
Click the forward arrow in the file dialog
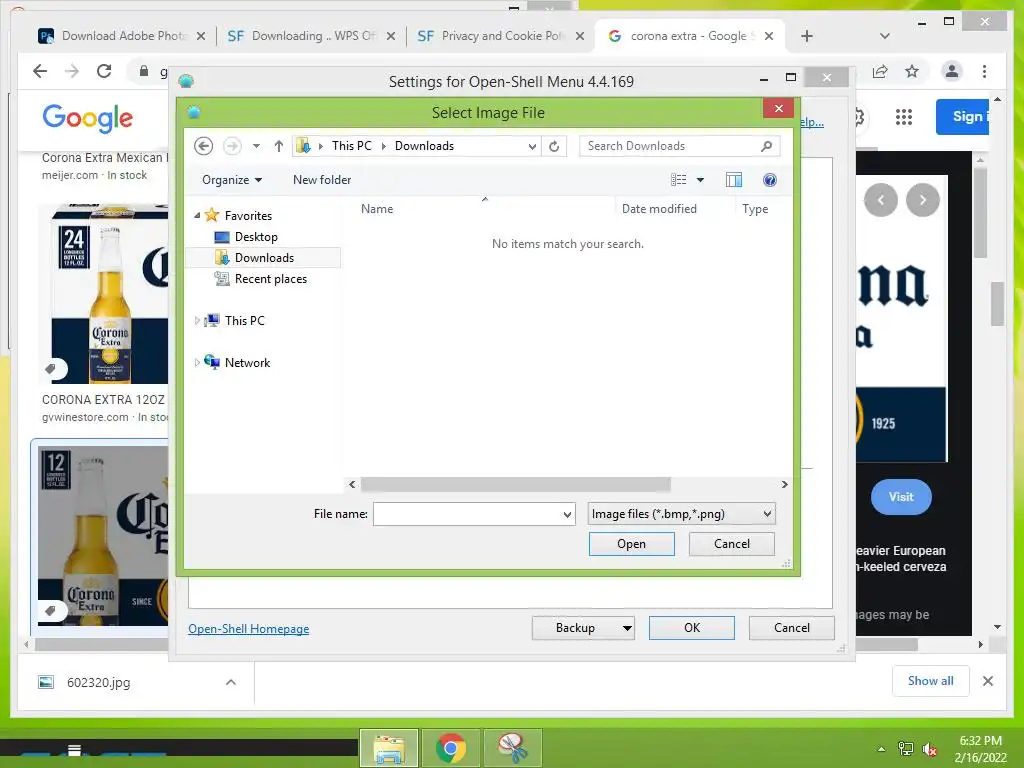[232, 146]
